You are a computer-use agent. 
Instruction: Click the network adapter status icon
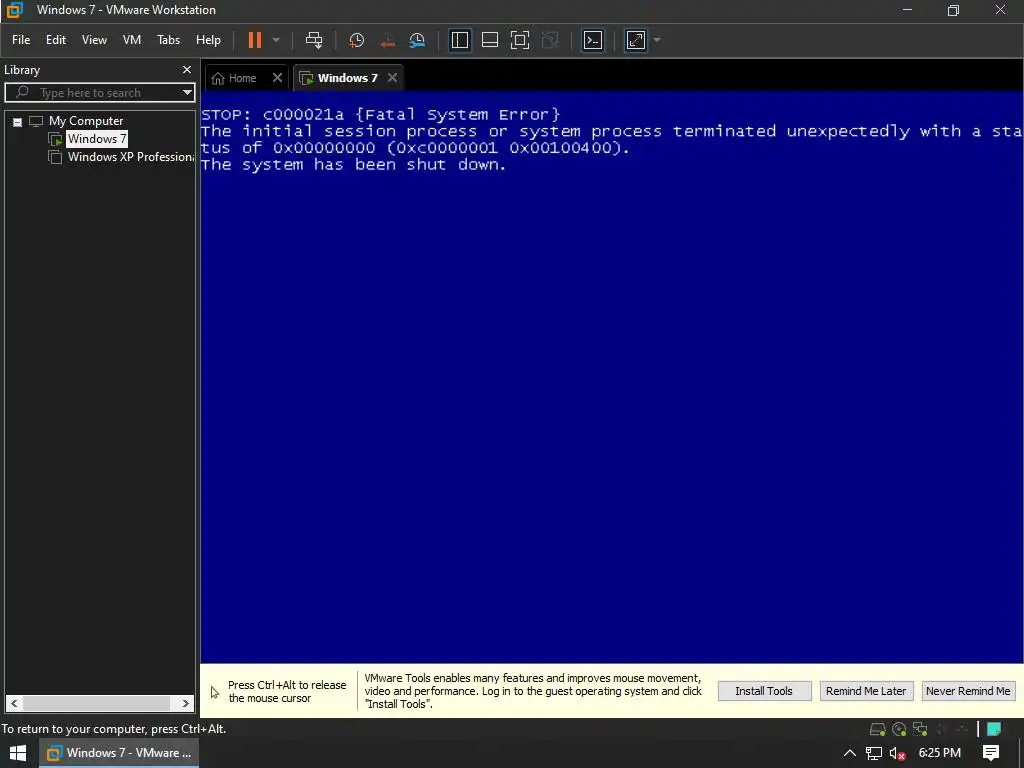click(920, 729)
